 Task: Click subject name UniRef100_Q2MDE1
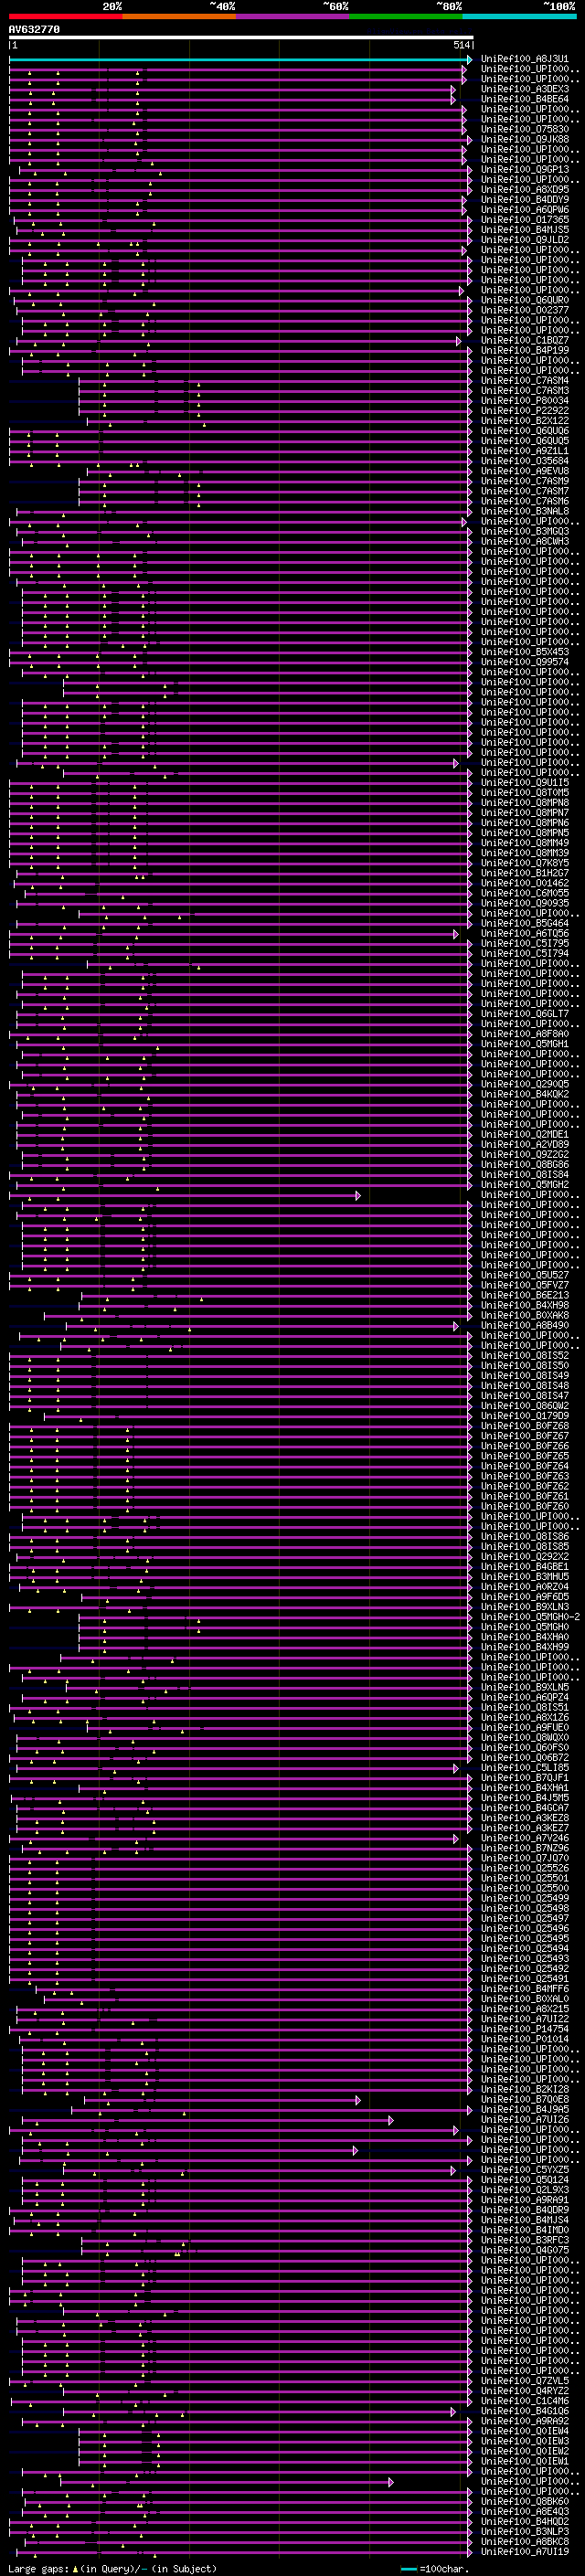(525, 1134)
